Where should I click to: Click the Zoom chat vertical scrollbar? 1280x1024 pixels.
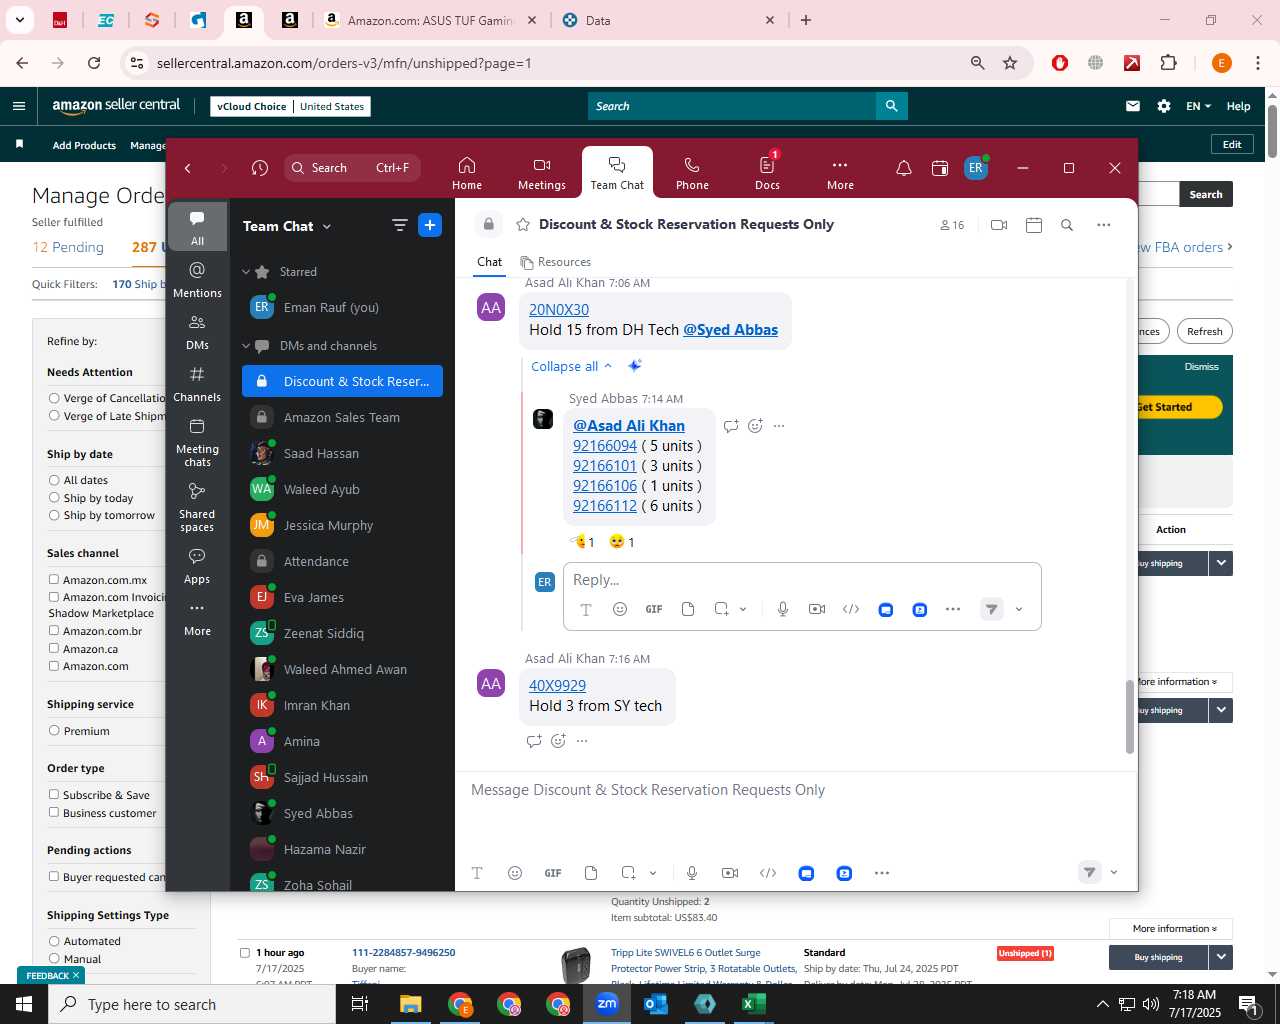point(1130,717)
